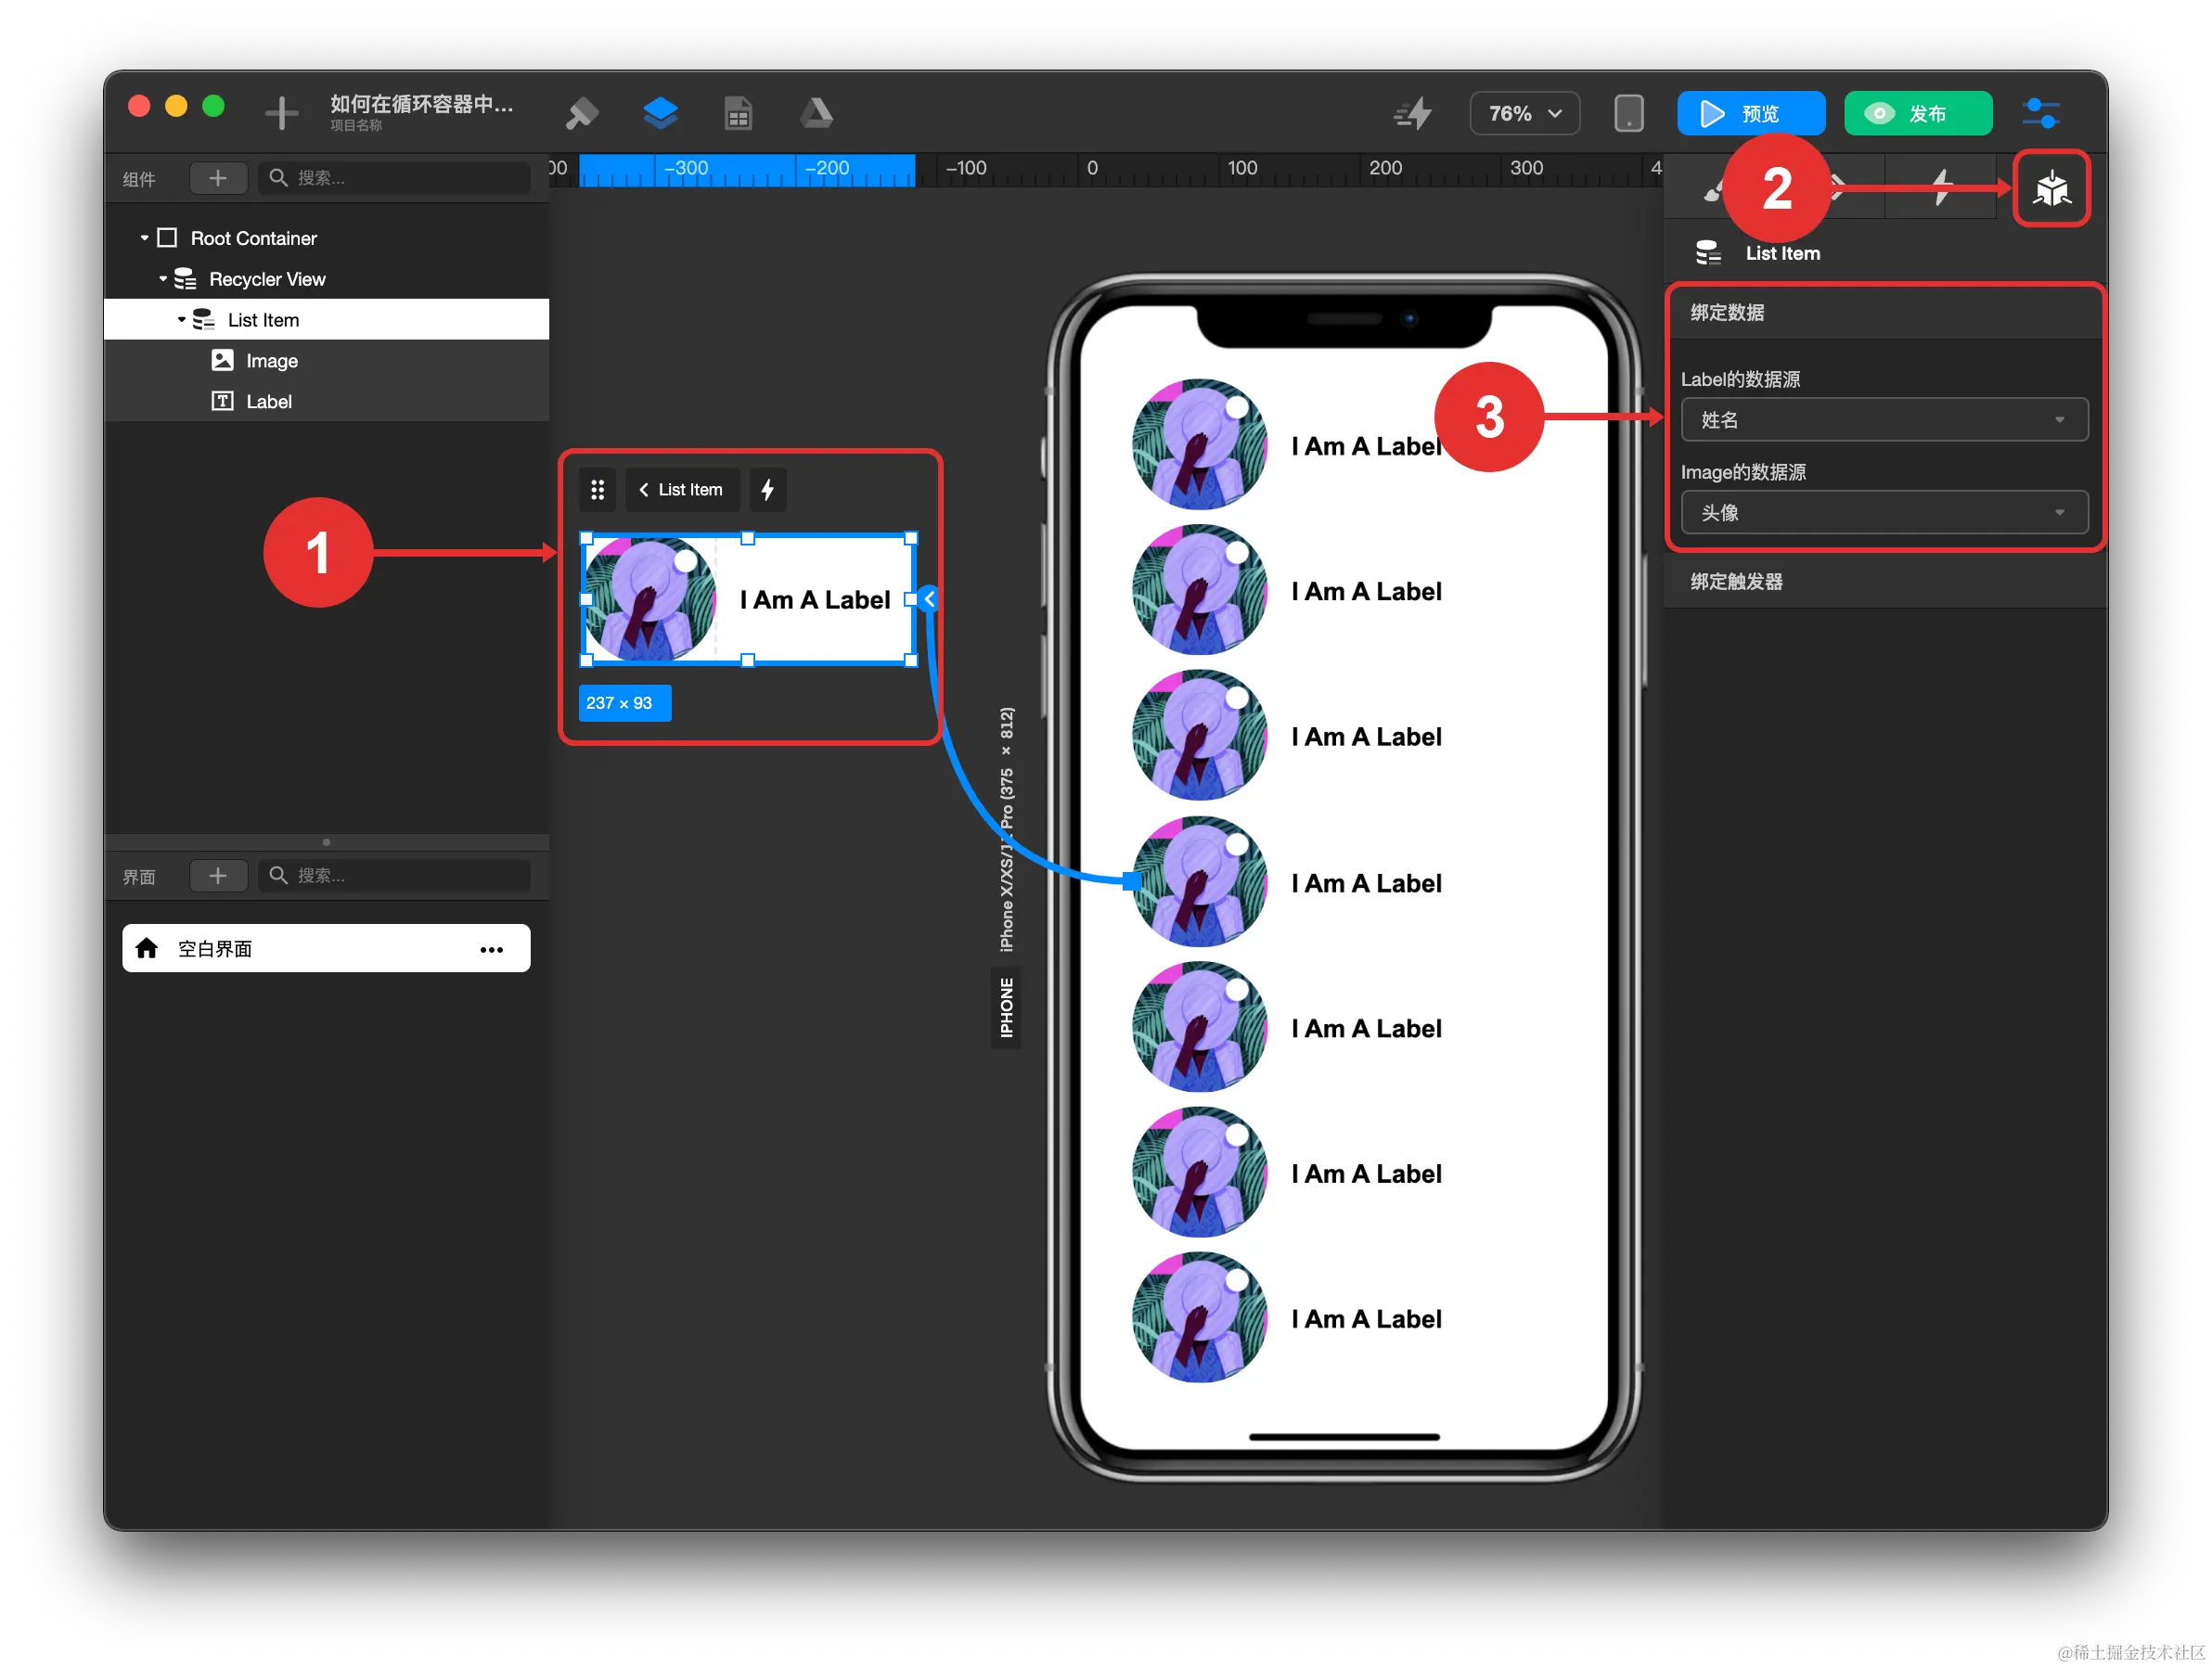Click the hammer build tool icon
Viewport: 2212px width, 1668px height.
click(x=581, y=113)
